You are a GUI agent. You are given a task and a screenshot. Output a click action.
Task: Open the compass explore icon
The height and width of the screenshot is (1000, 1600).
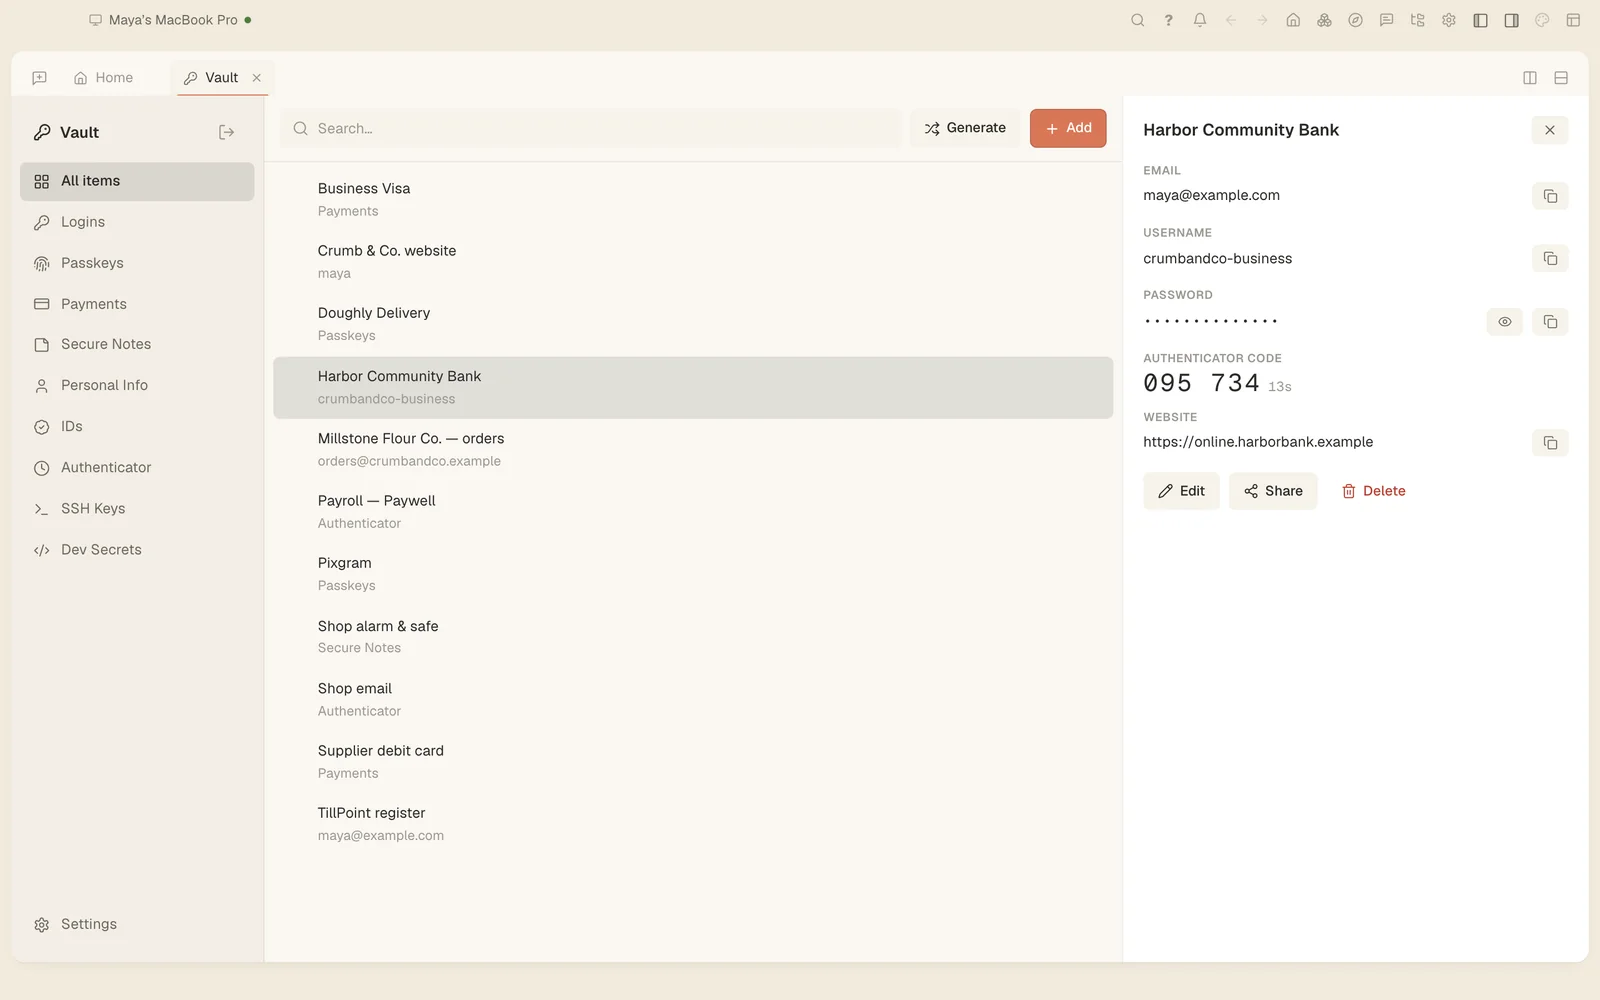tap(1355, 20)
